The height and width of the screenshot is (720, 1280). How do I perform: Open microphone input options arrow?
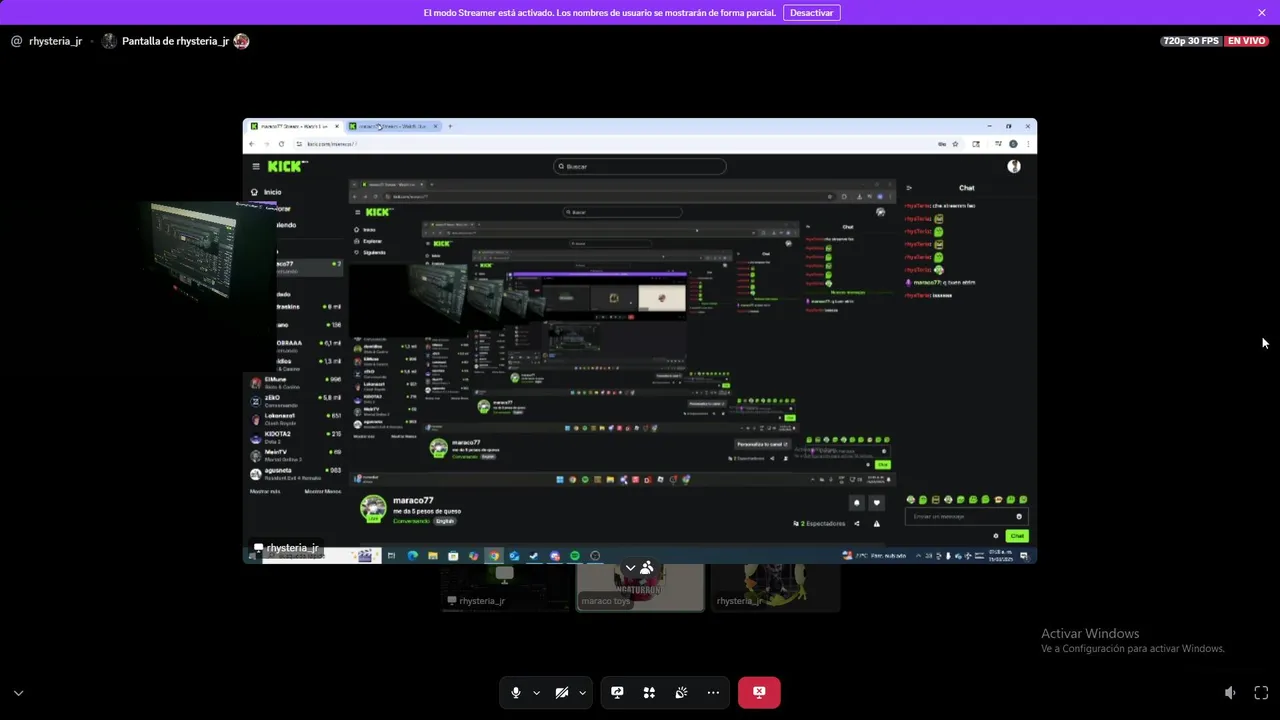pyautogui.click(x=536, y=692)
